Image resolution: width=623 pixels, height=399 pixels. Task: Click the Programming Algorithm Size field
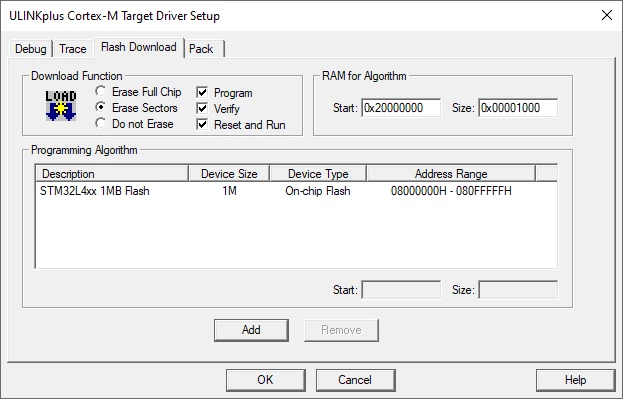point(518,290)
